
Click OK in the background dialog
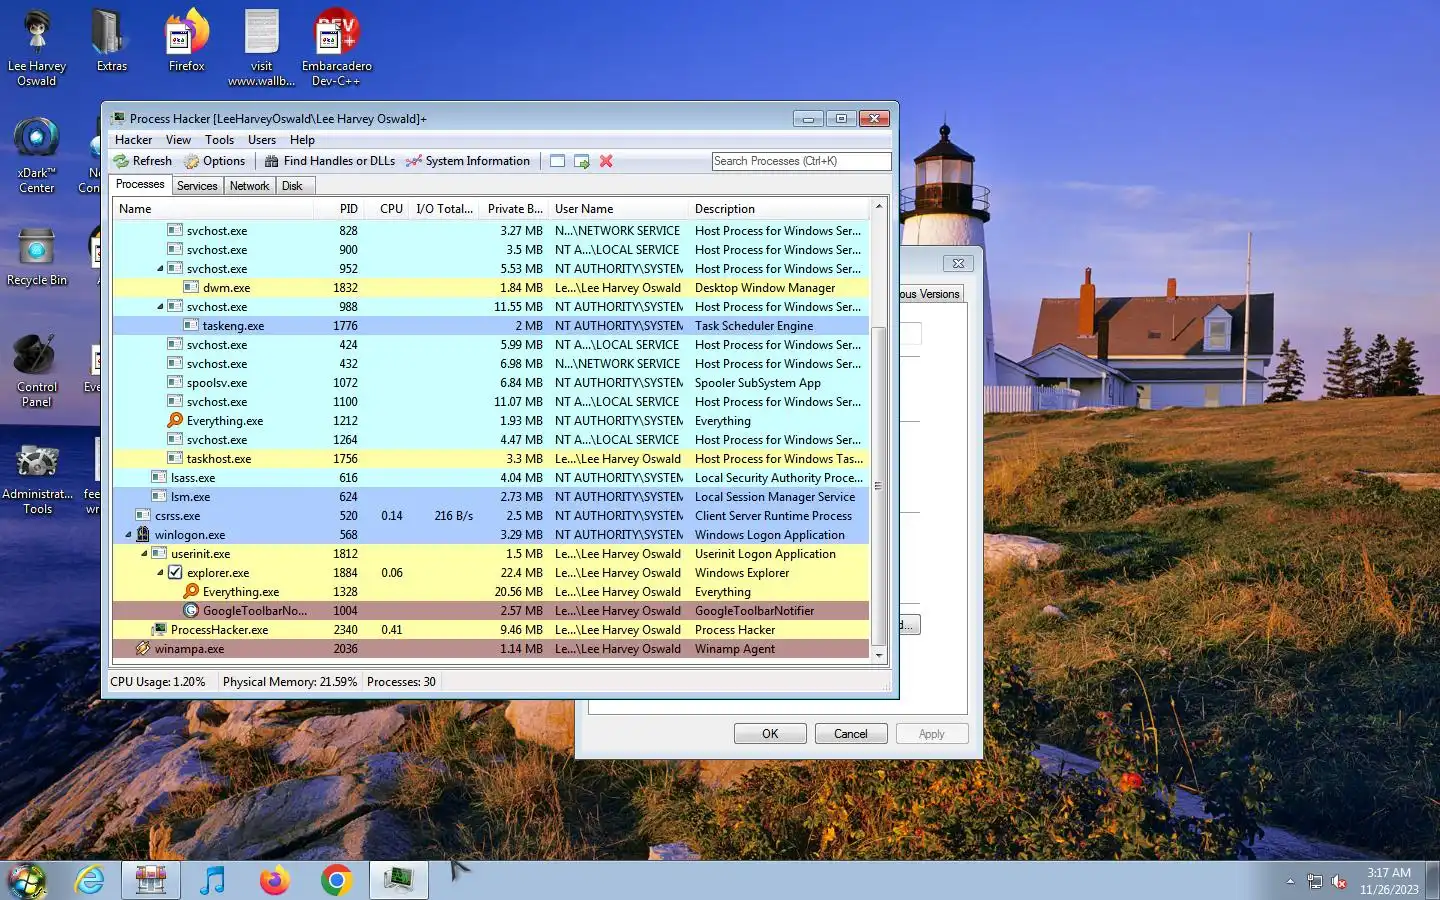click(x=770, y=734)
